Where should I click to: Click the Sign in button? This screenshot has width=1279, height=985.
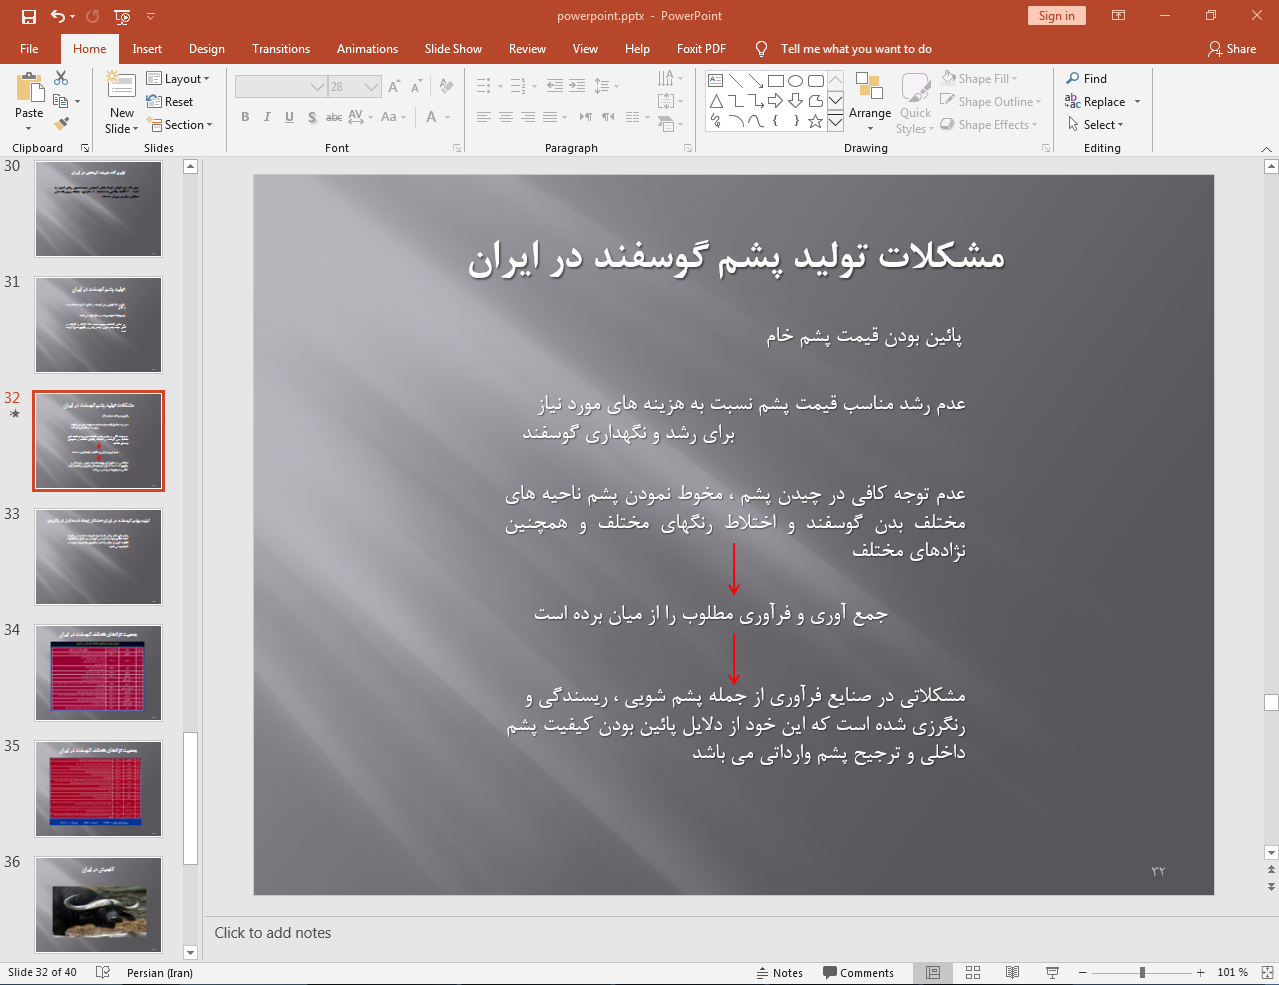[1056, 16]
